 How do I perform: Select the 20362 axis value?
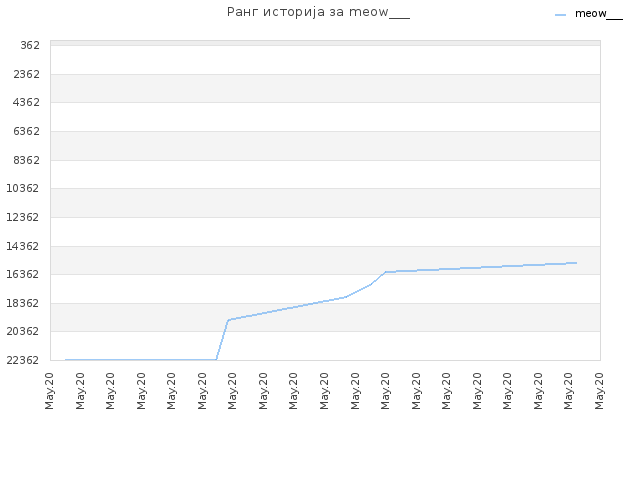point(23,331)
